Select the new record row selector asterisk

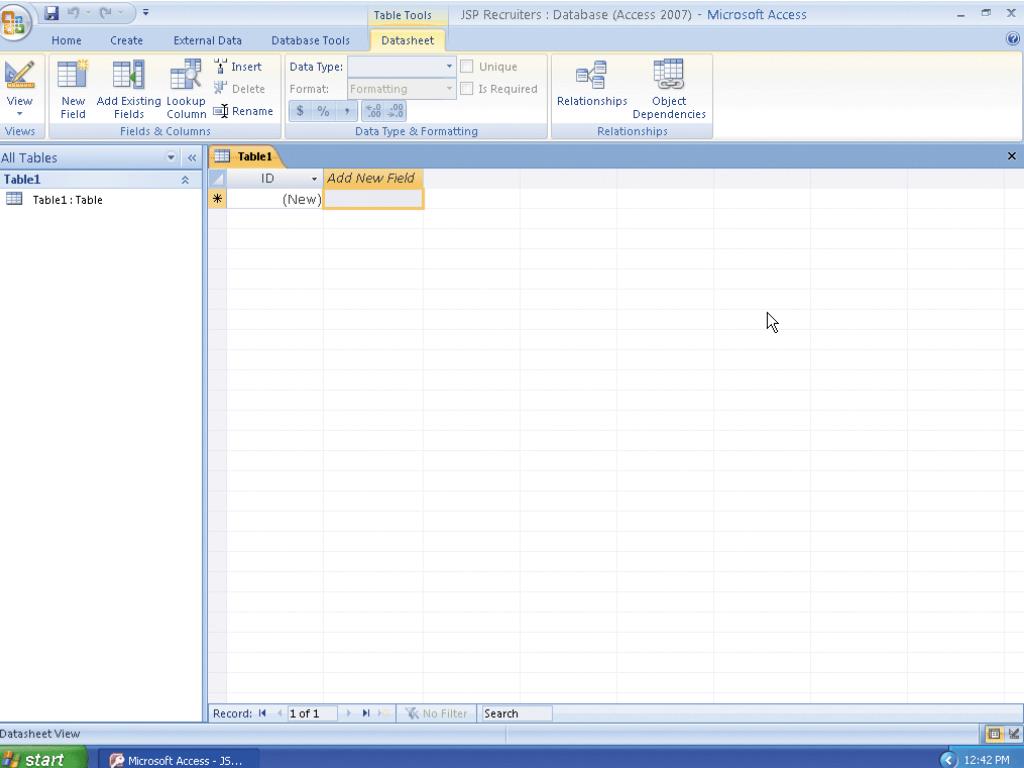[x=217, y=199]
